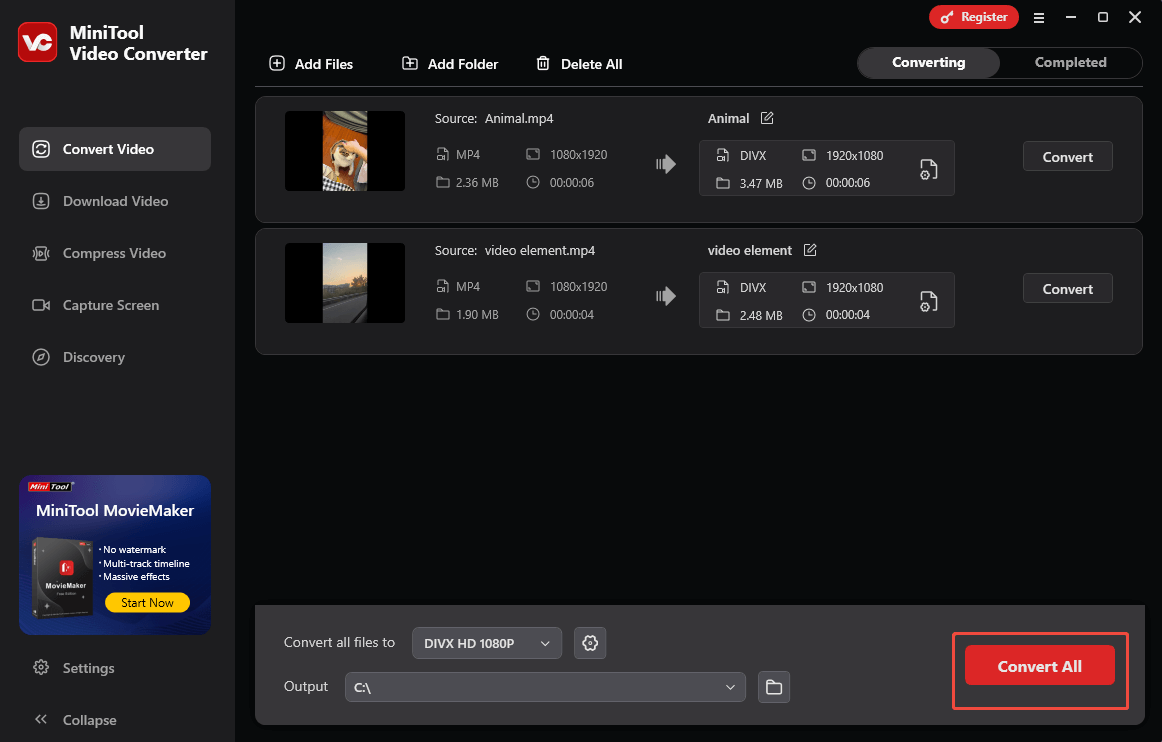This screenshot has height=742, width=1162.
Task: Rename the Animal output with the pencil icon
Action: pyautogui.click(x=767, y=118)
